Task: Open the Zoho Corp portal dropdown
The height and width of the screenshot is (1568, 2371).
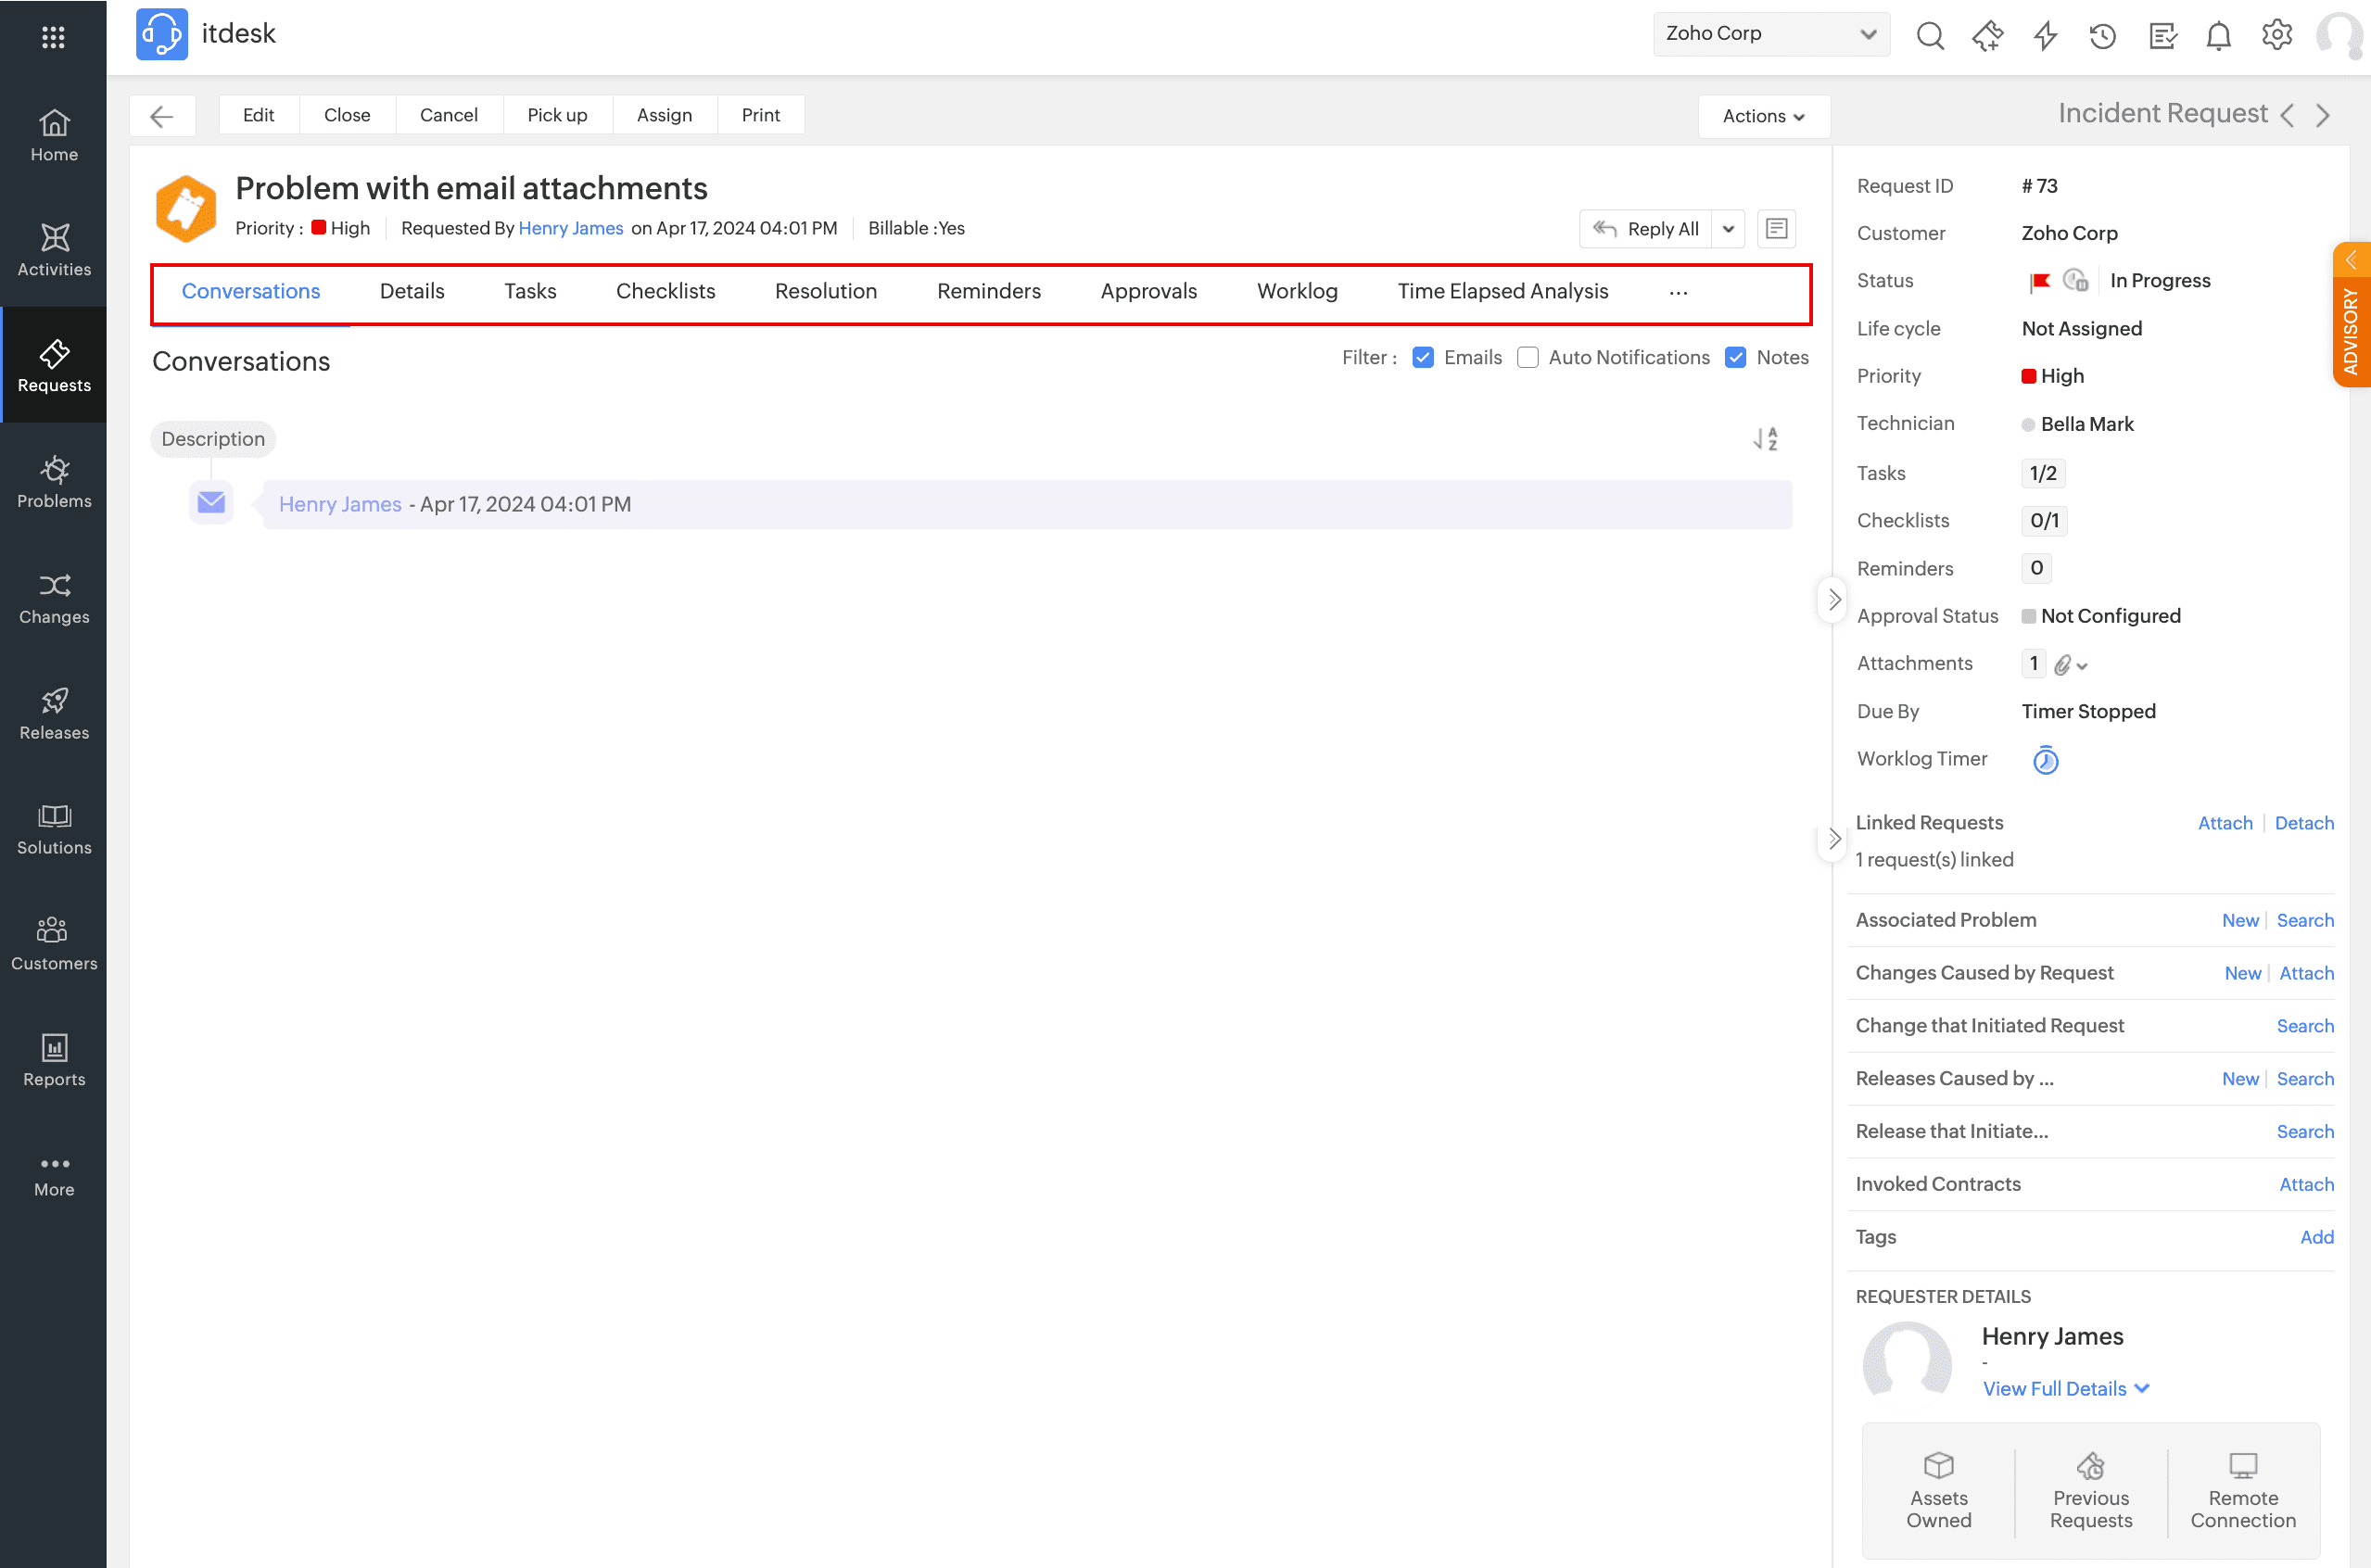Action: point(1770,34)
